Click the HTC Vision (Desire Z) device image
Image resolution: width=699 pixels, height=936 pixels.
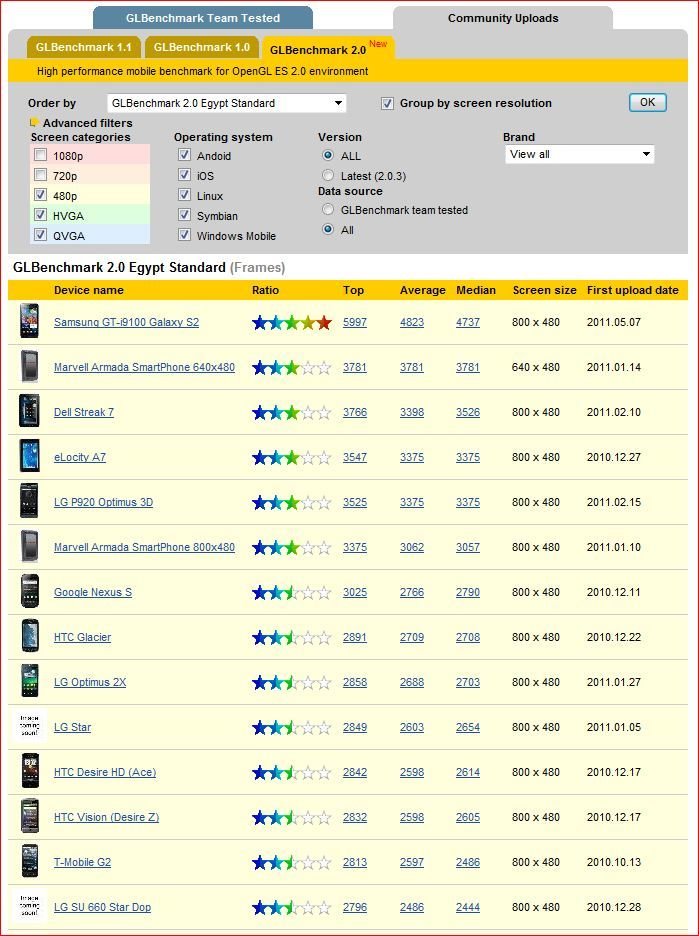[29, 816]
